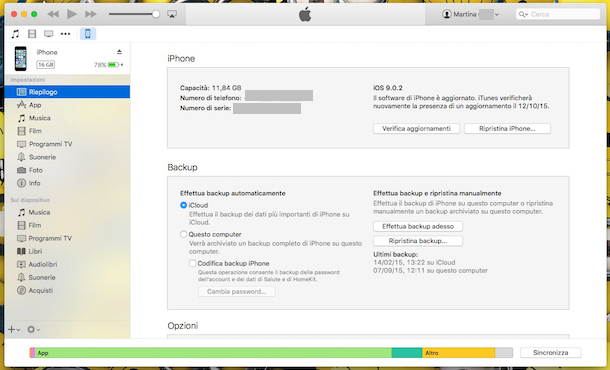Click the gray free-space storage segment
The image size is (610, 370).
point(504,353)
